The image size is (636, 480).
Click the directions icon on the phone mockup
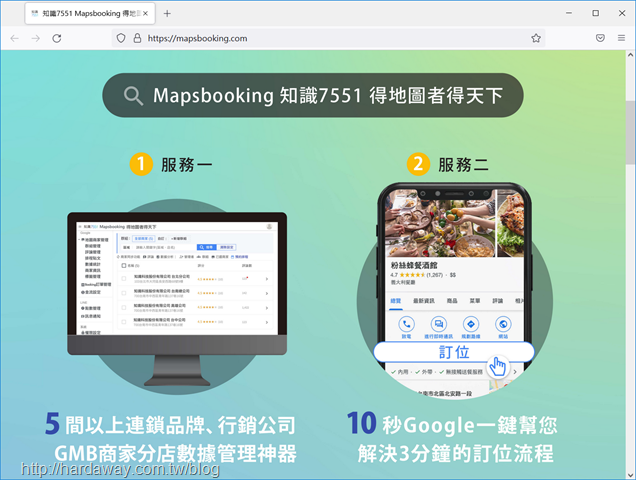471,324
